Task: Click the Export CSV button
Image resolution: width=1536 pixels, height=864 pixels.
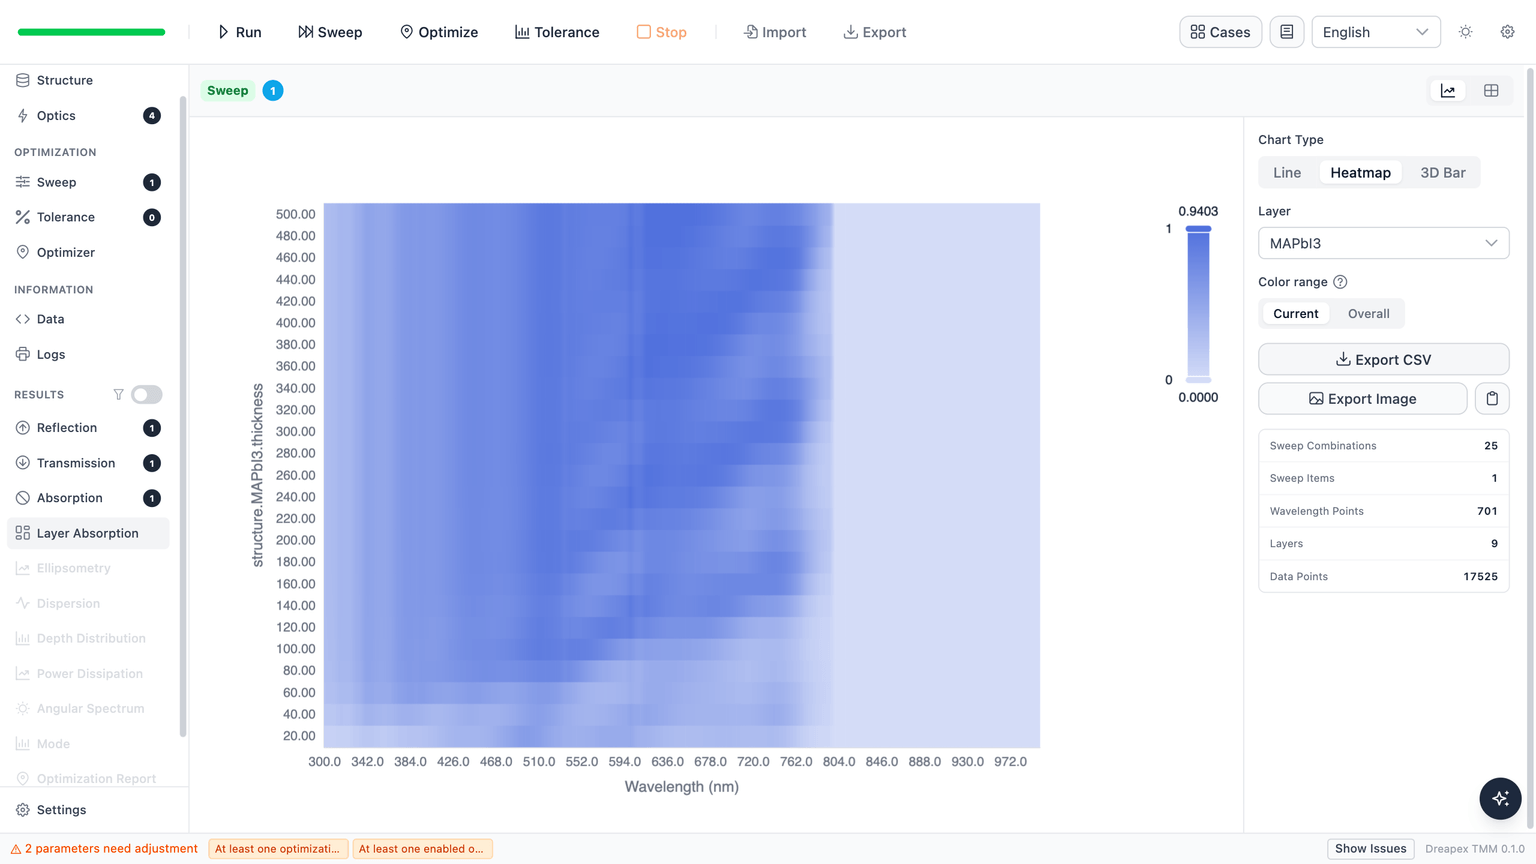Action: click(1383, 360)
